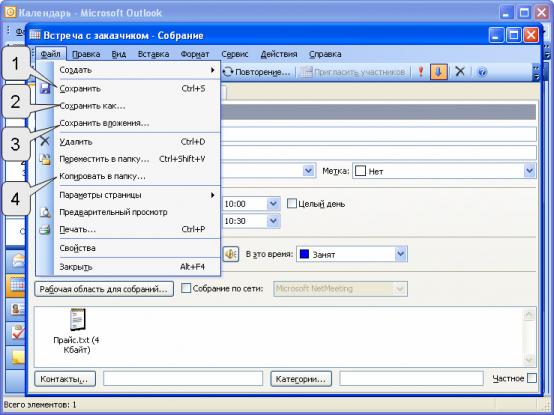Viewport: 554px width, 415px height.
Task: Click status bar text Всего элементов: 1
Action: 40,405
